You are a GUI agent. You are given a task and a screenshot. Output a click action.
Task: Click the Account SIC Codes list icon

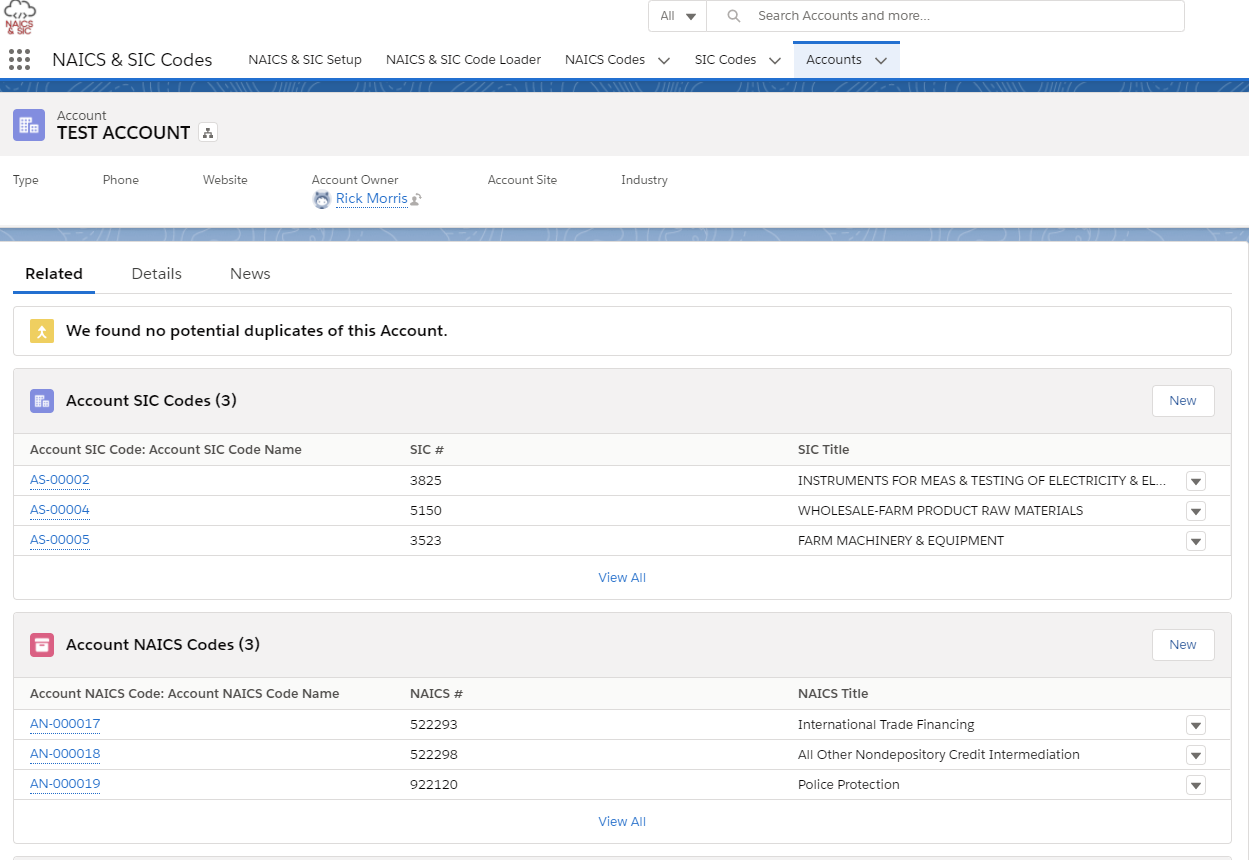[x=42, y=401]
